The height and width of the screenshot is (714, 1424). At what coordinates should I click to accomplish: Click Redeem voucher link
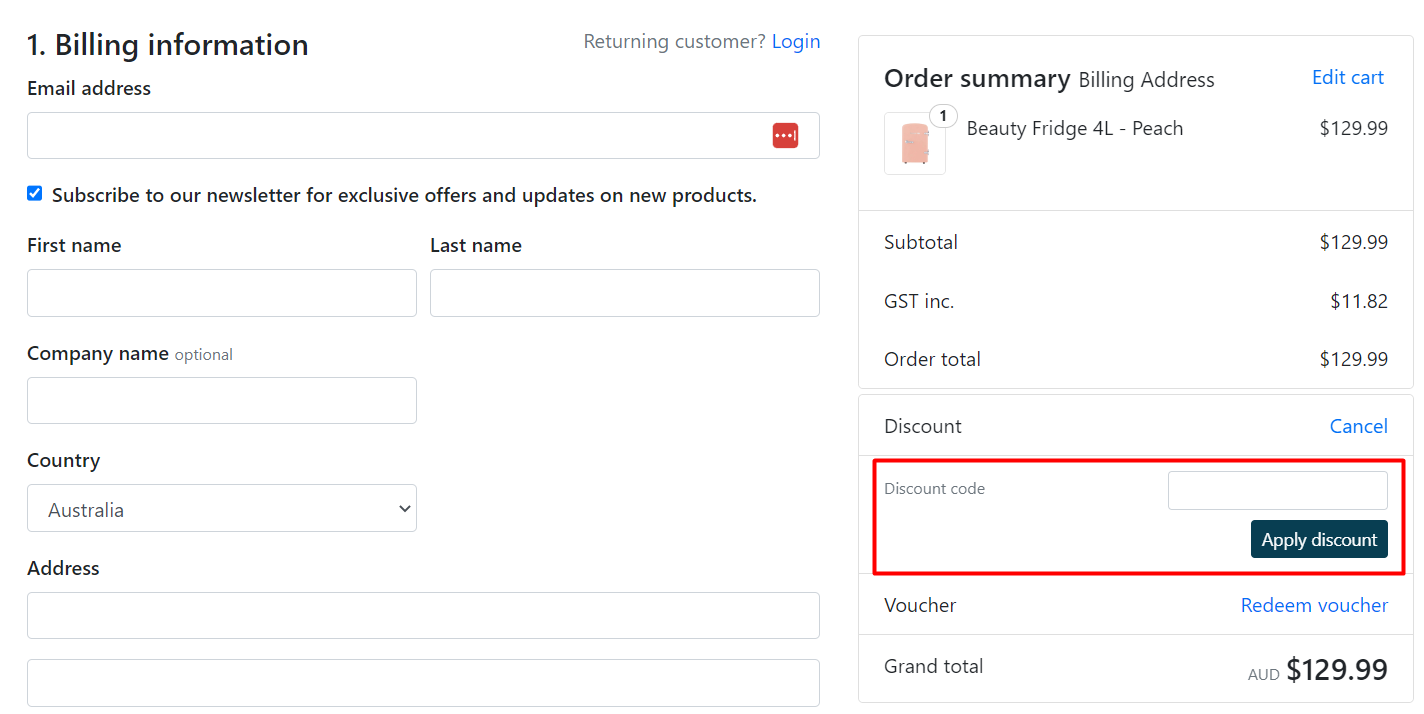point(1314,605)
